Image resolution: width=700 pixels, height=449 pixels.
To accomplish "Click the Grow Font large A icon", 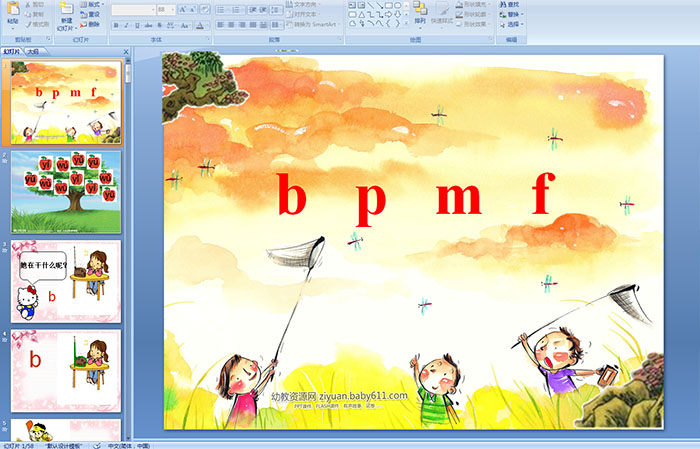I will click(183, 9).
